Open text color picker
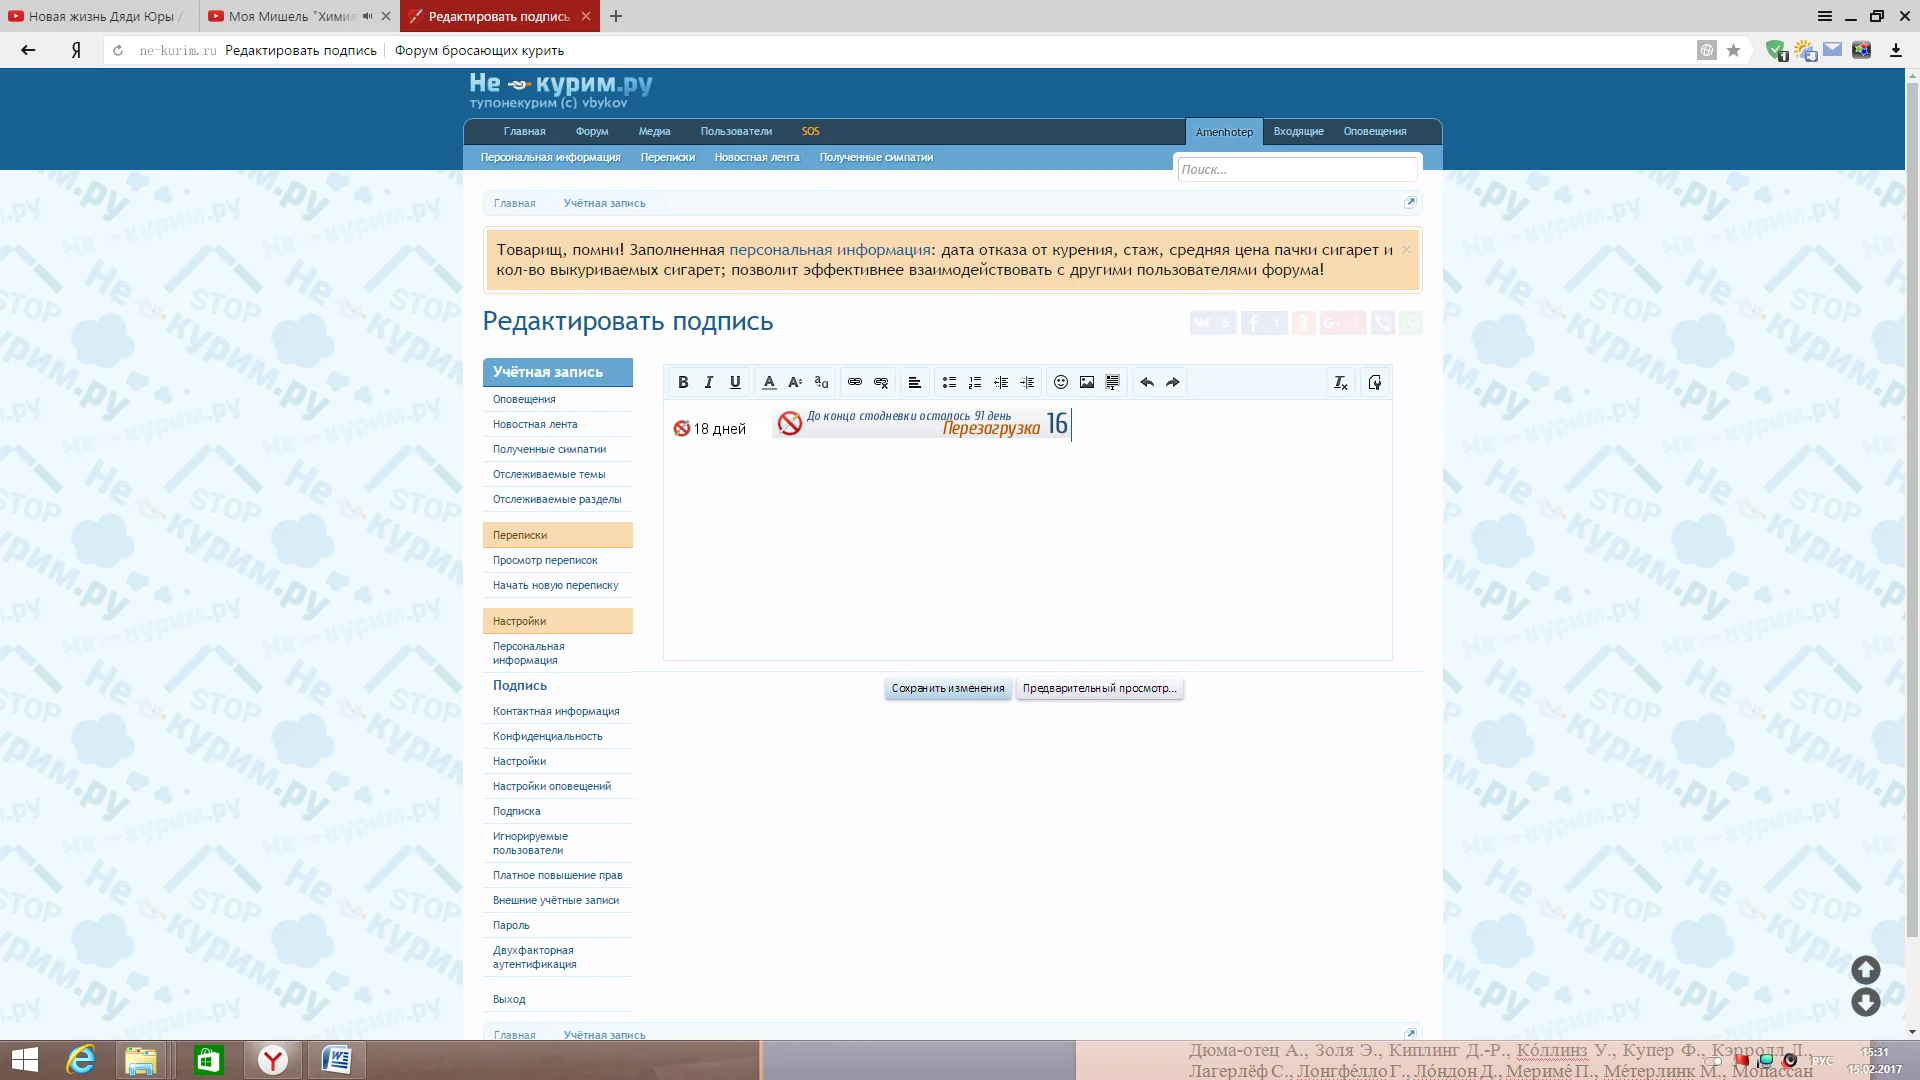Viewport: 1920px width, 1080px height. pos(769,382)
